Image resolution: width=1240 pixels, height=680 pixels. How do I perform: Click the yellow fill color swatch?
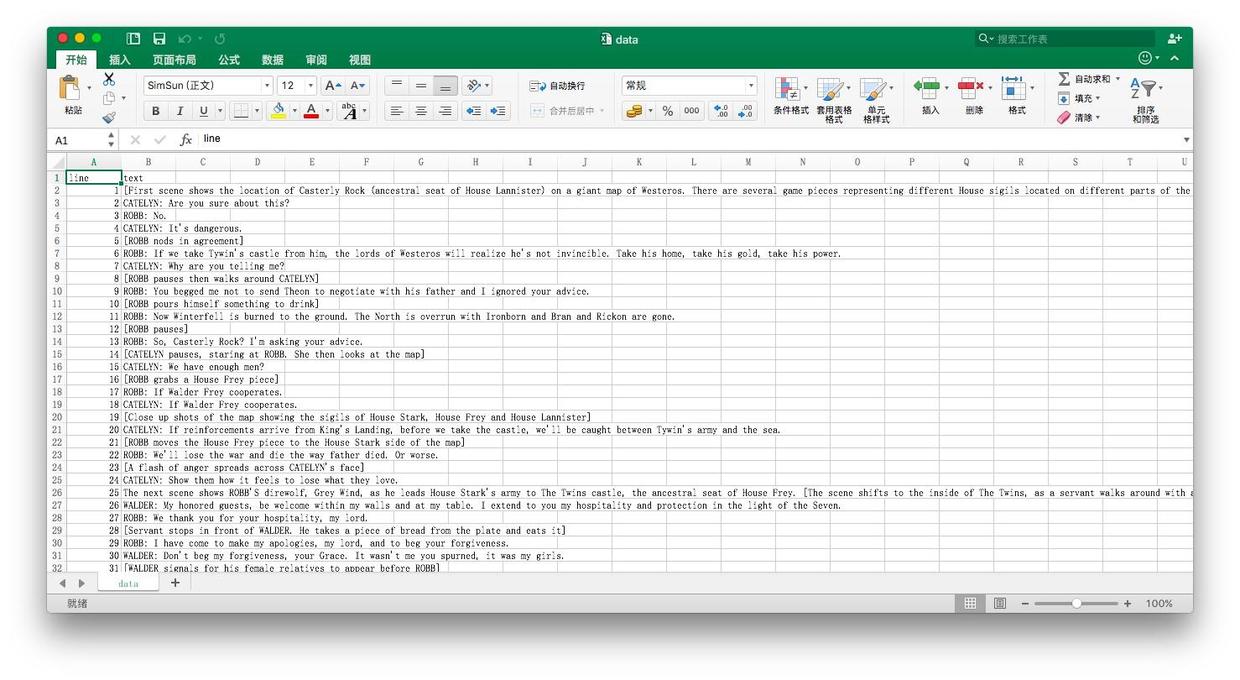coord(279,111)
